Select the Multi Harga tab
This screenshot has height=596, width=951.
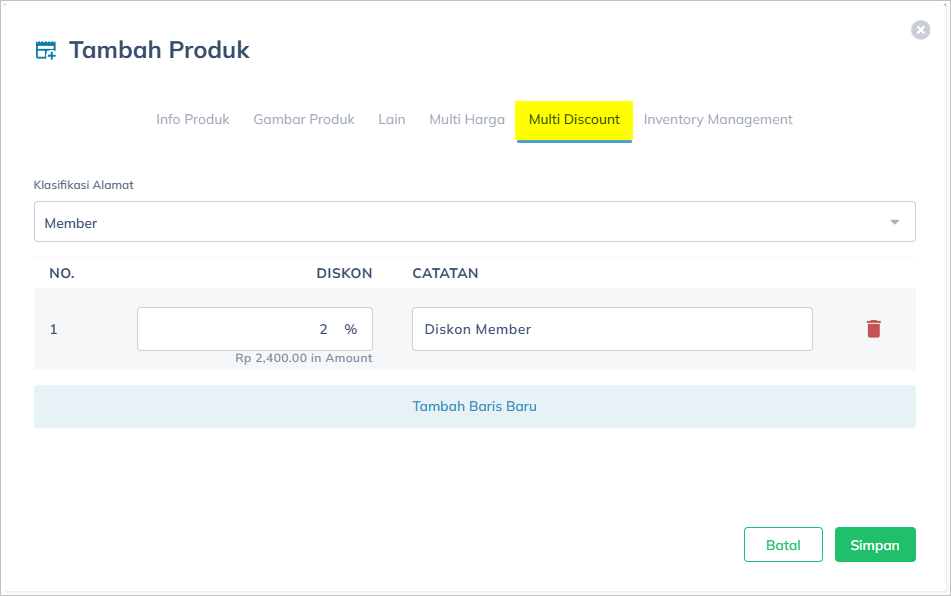tap(467, 119)
